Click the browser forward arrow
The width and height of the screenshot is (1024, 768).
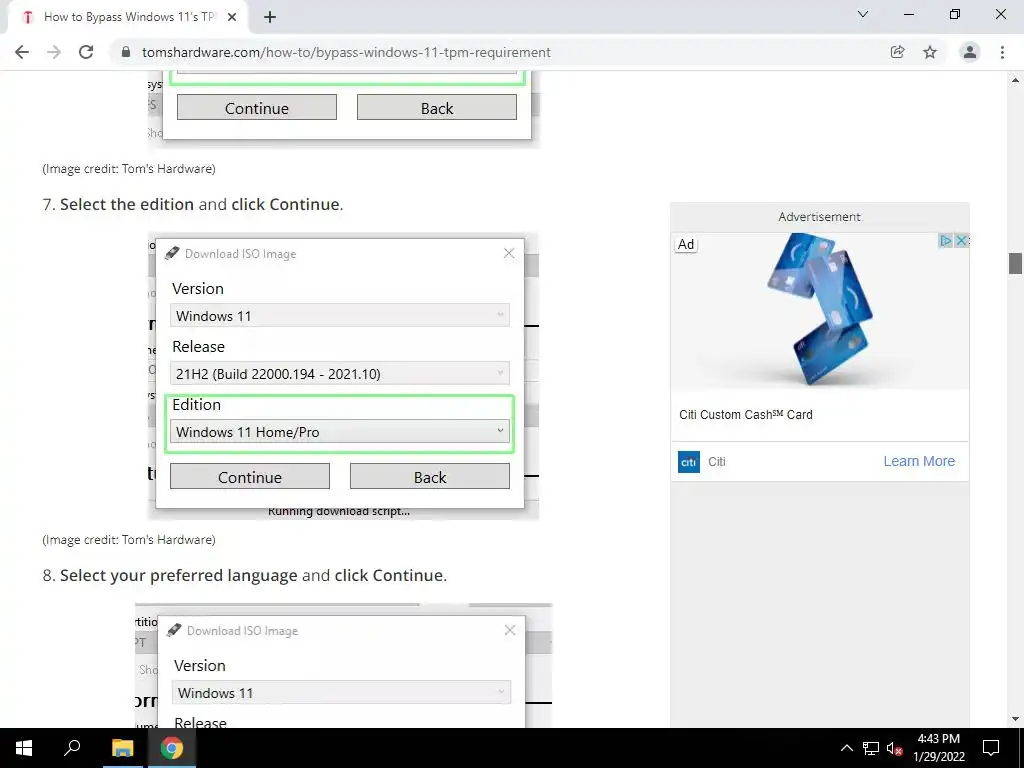coord(54,52)
